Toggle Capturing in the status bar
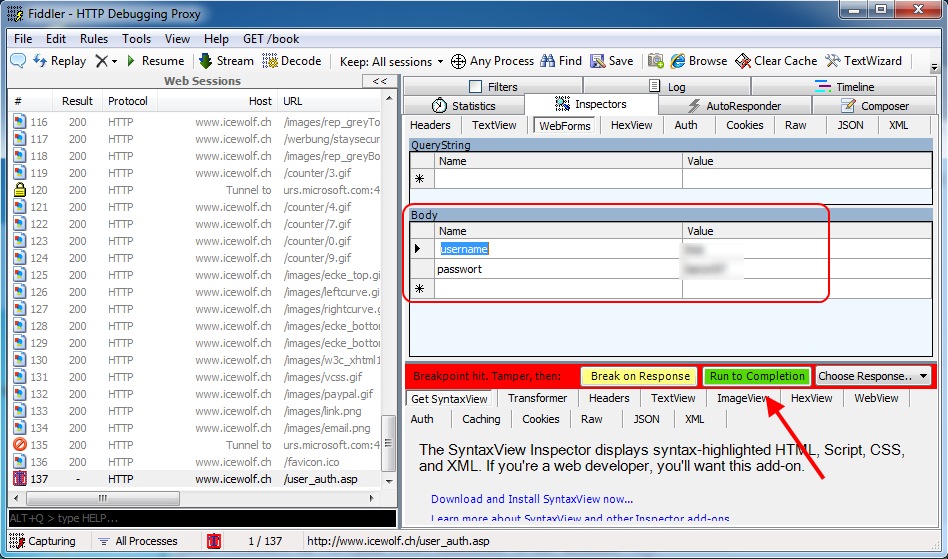The width and height of the screenshot is (948, 559). tap(42, 541)
